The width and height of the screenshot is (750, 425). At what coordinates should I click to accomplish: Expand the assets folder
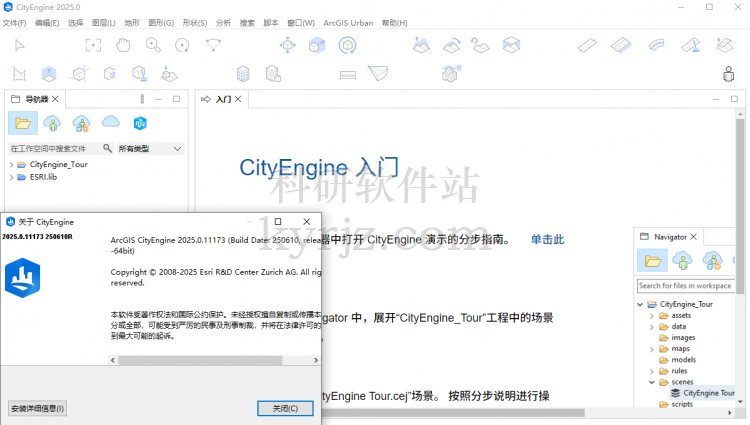point(651,316)
